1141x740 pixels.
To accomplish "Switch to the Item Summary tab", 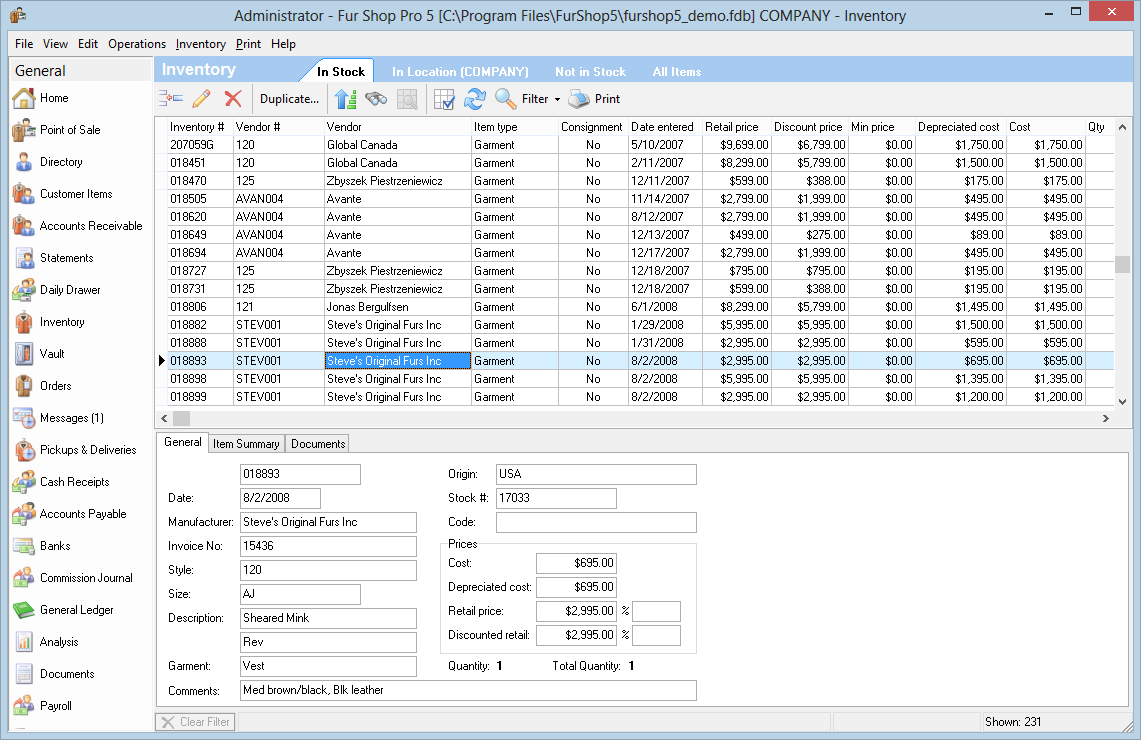I will [x=246, y=444].
